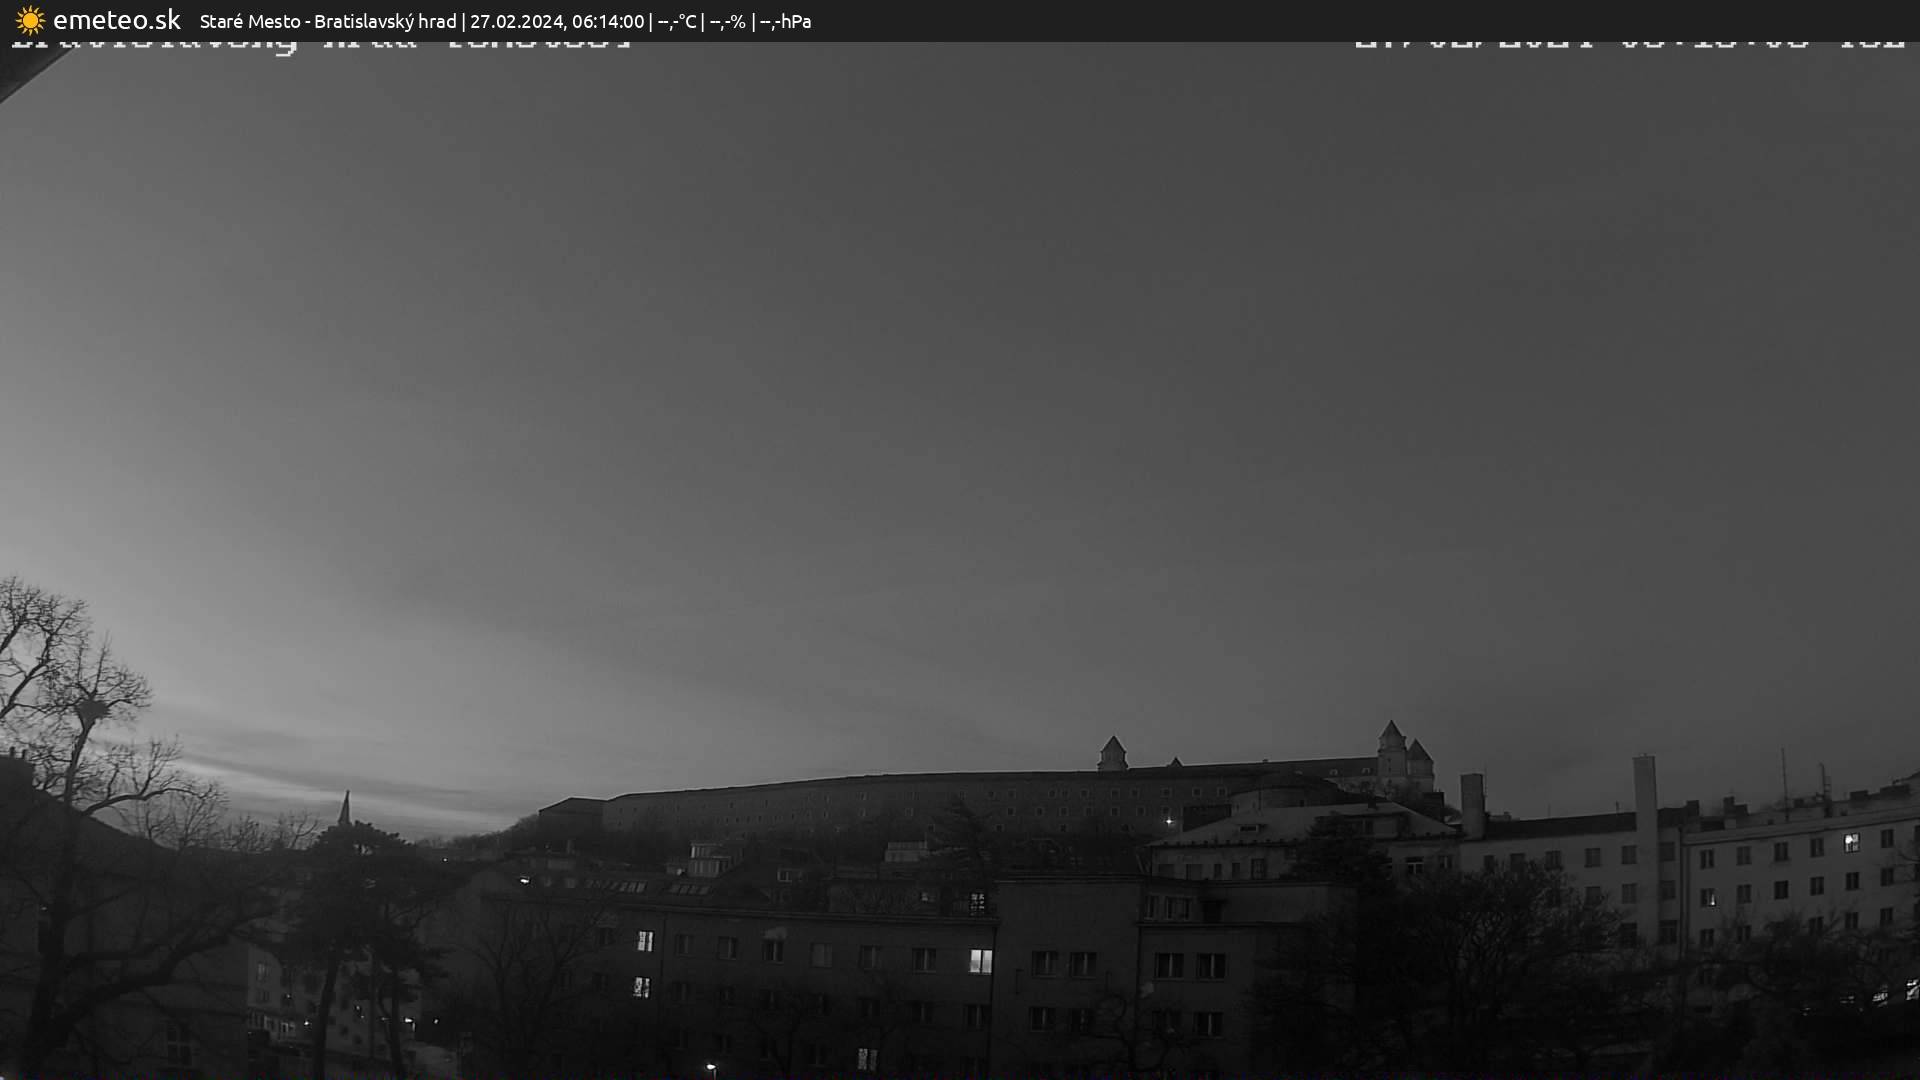This screenshot has width=1920, height=1080.
Task: Expand the date field showing 27.02.2024
Action: 520,21
